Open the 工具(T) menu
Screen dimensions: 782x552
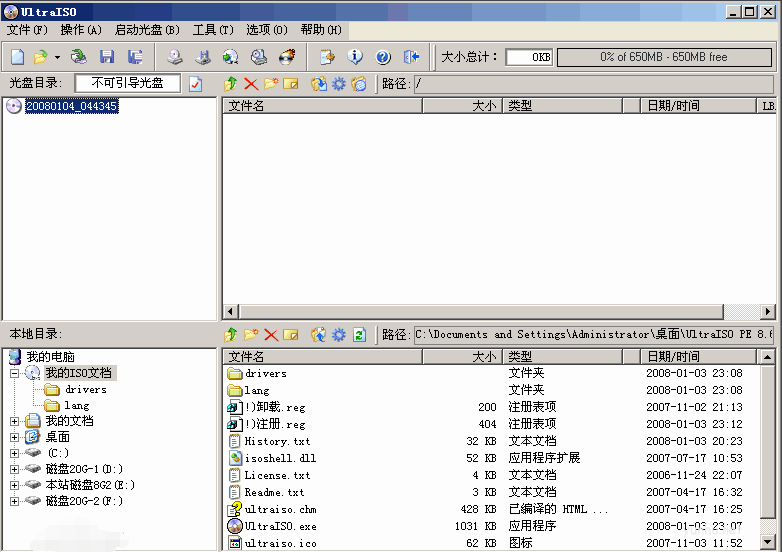click(x=212, y=30)
